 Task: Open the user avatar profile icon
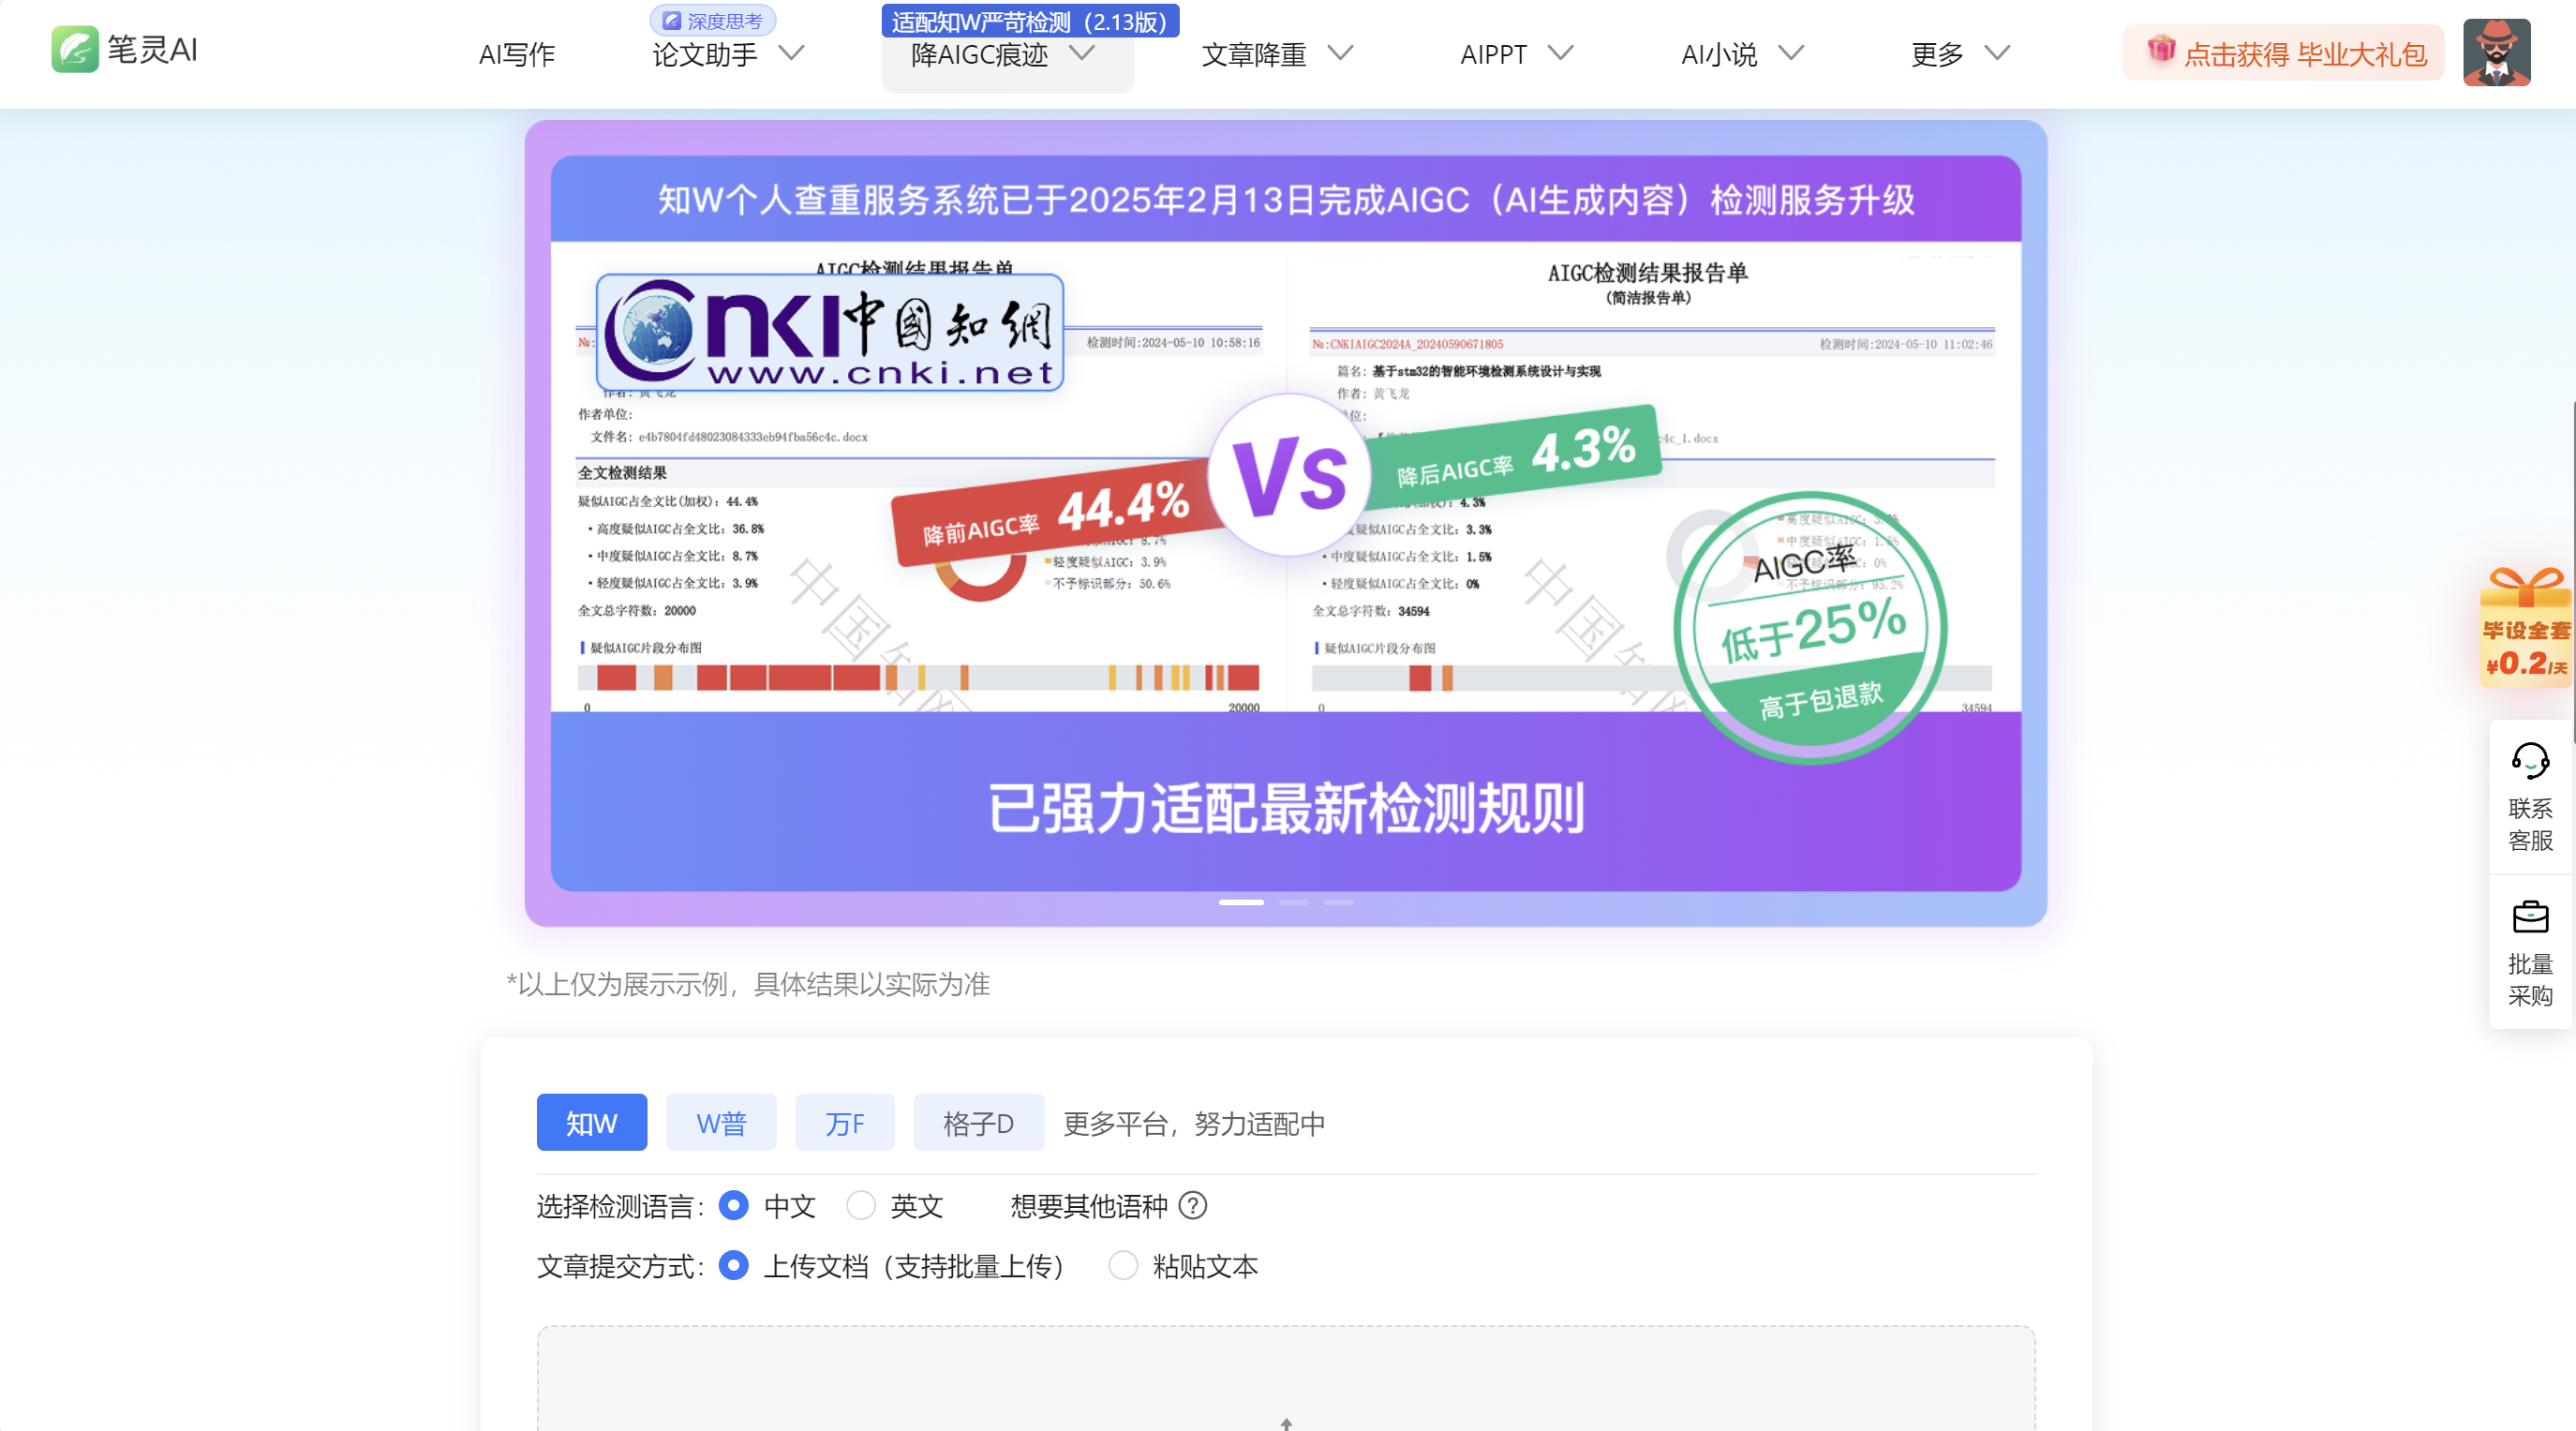coord(2496,52)
